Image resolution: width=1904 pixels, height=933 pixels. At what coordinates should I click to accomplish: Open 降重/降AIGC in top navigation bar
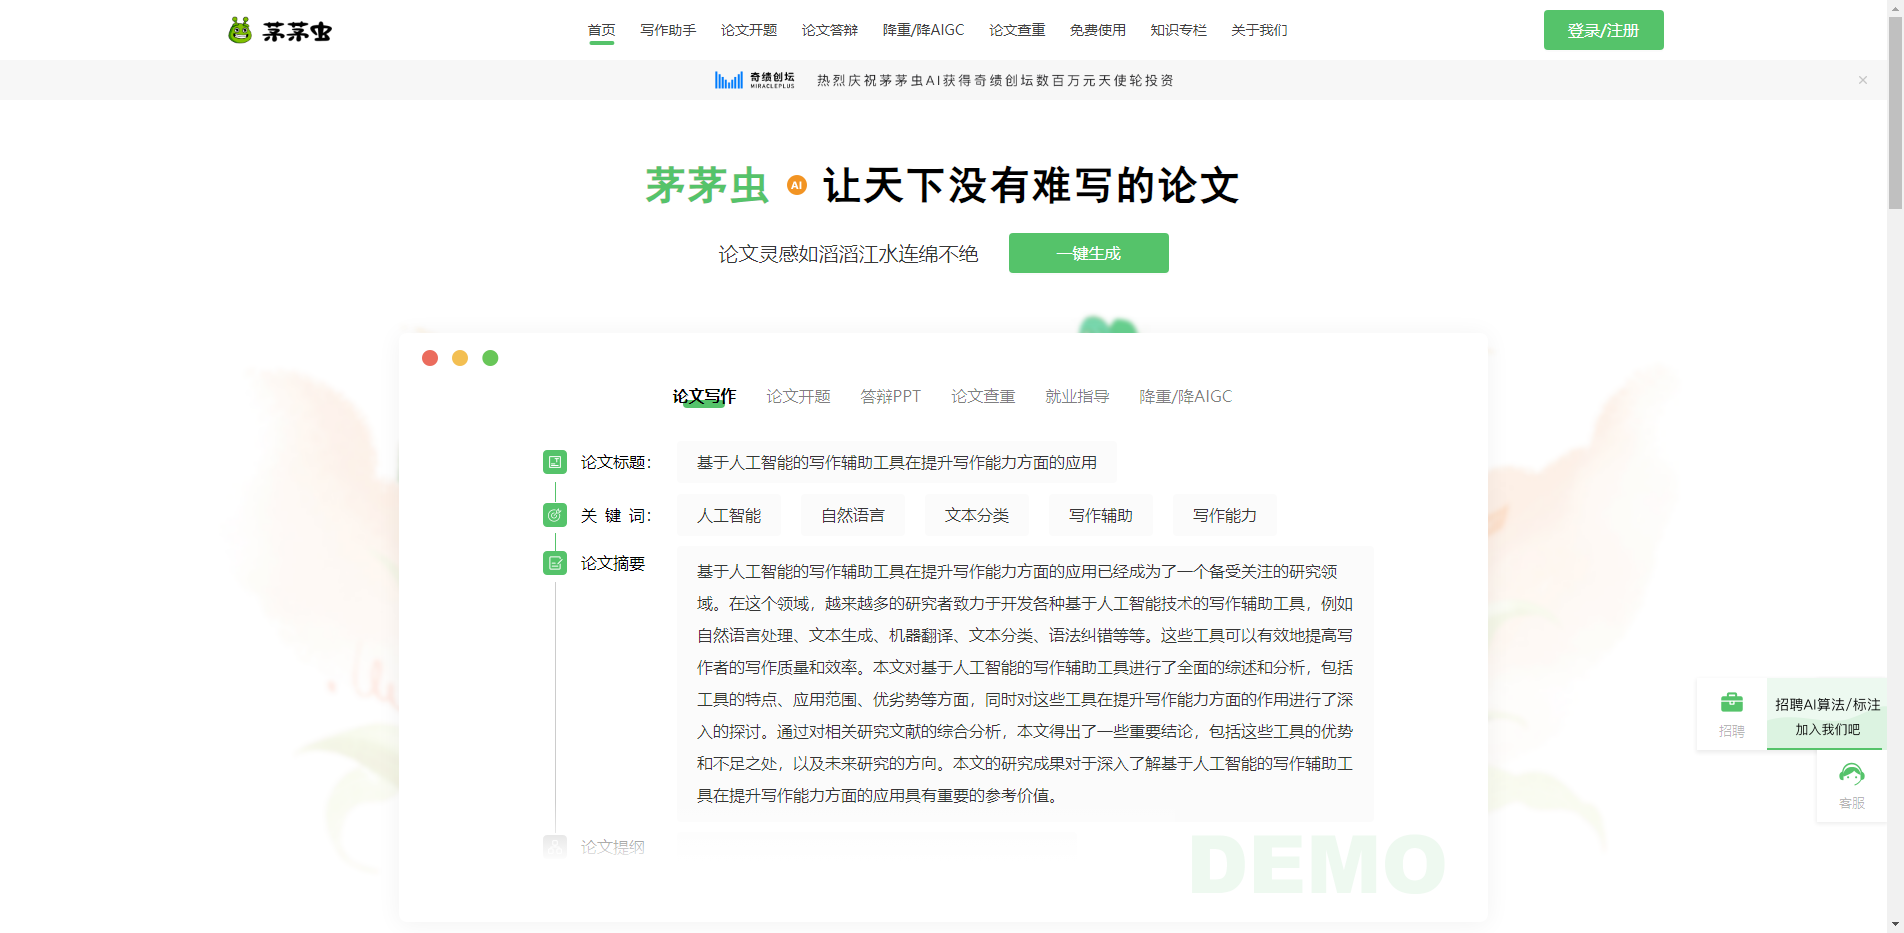tap(924, 30)
